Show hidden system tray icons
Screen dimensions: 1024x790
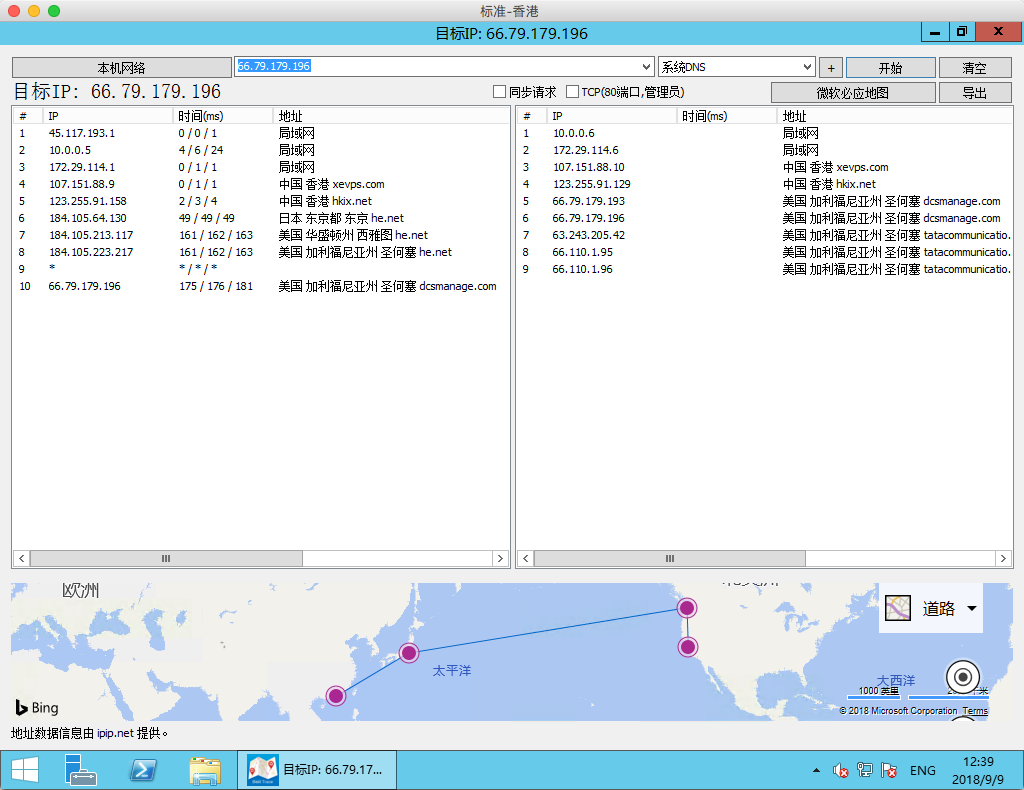(816, 771)
